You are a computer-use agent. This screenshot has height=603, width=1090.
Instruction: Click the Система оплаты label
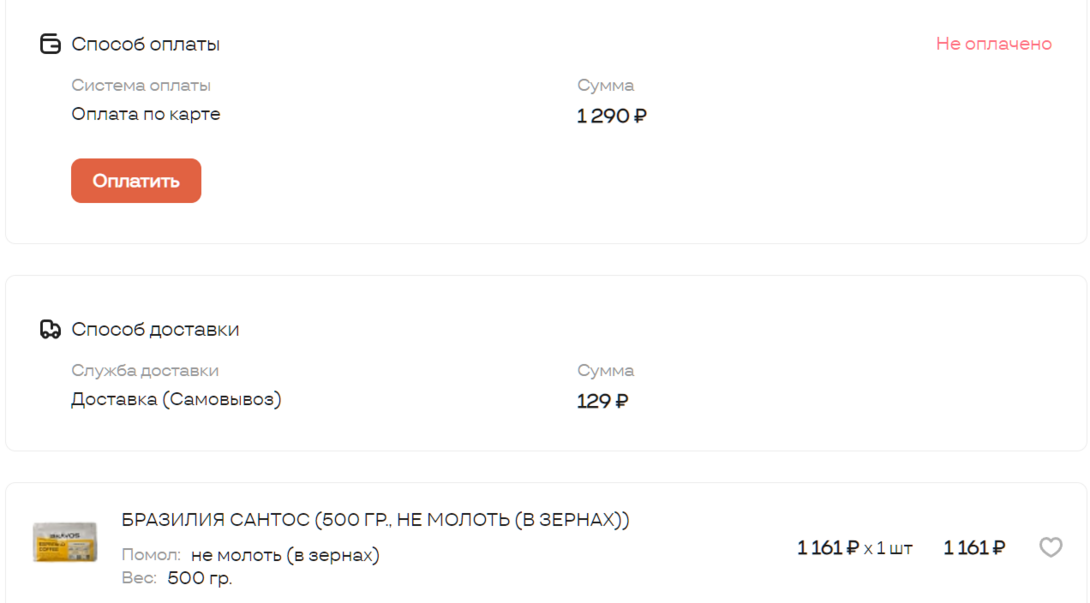pyautogui.click(x=141, y=86)
